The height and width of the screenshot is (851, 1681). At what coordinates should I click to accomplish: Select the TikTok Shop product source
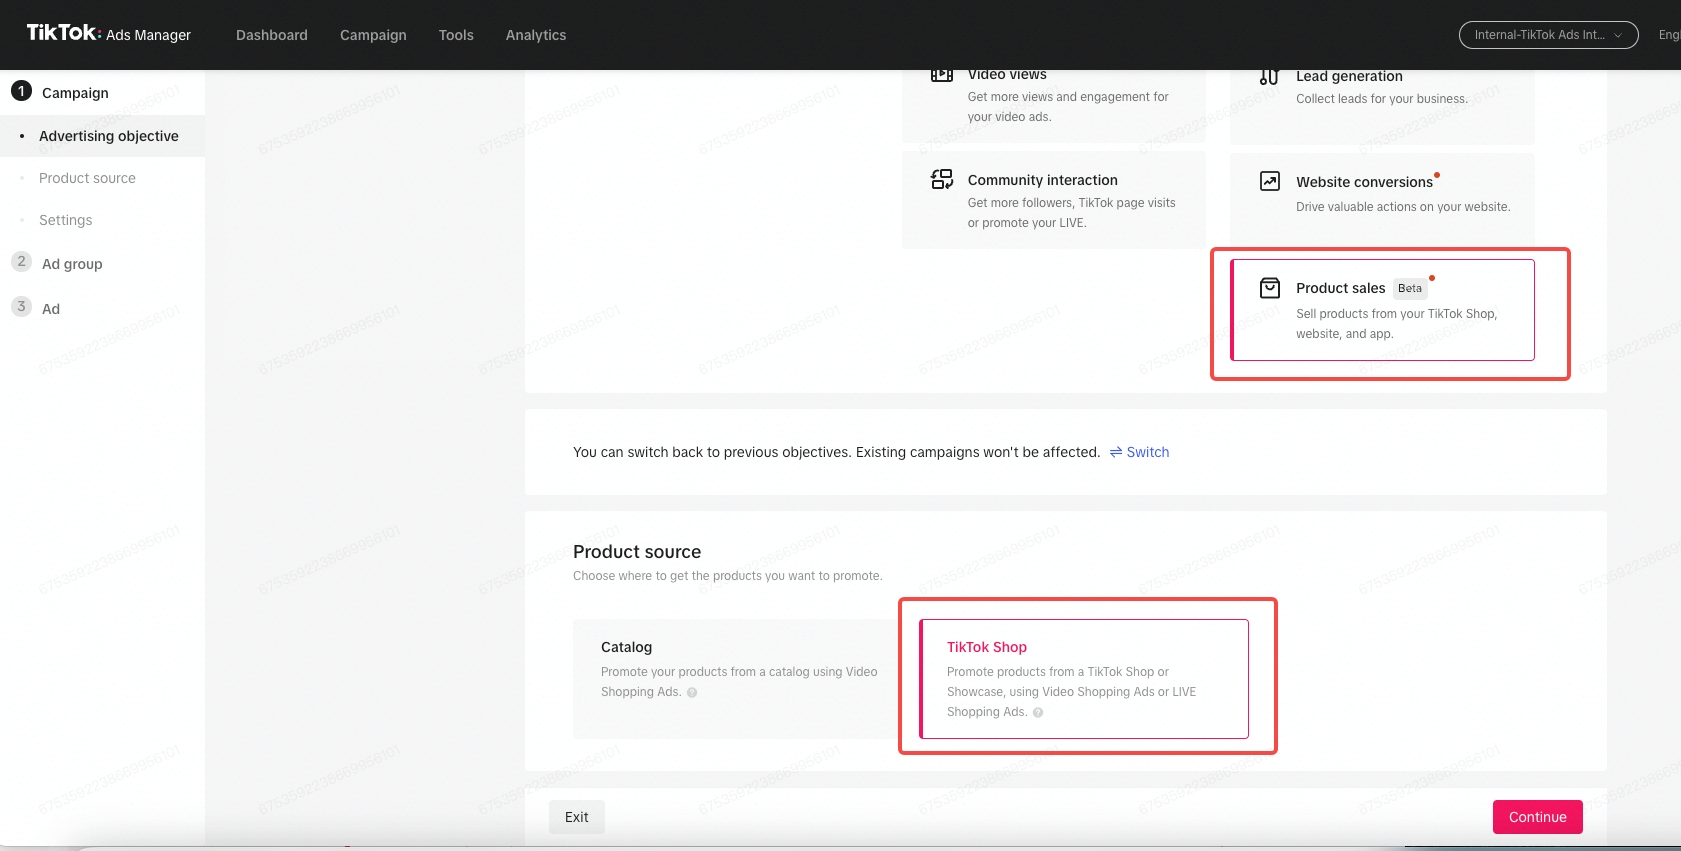(1083, 678)
